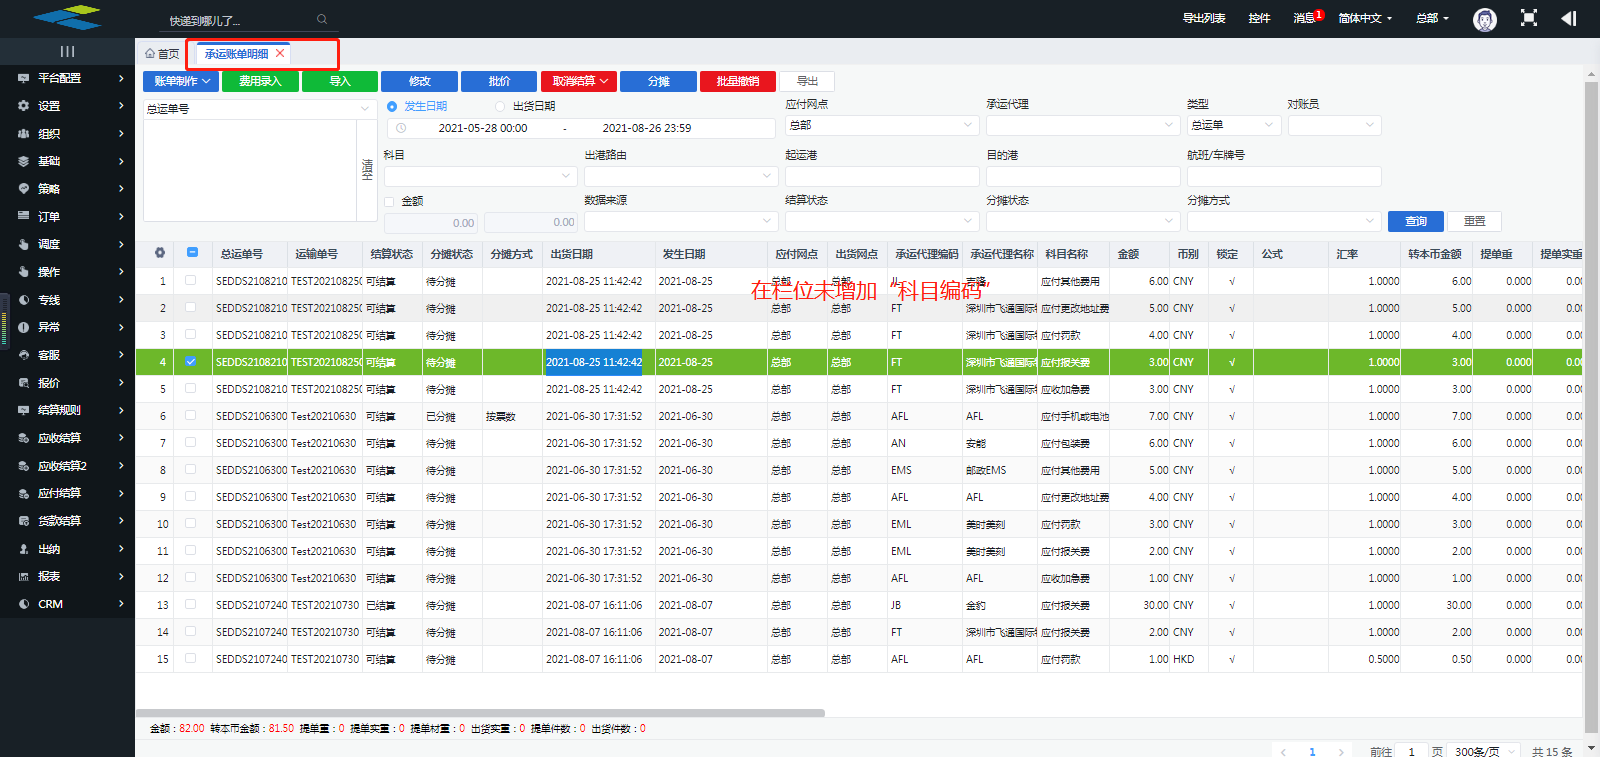The width and height of the screenshot is (1600, 757).
Task: Enable the 金额 filter checkbox
Action: coord(389,201)
